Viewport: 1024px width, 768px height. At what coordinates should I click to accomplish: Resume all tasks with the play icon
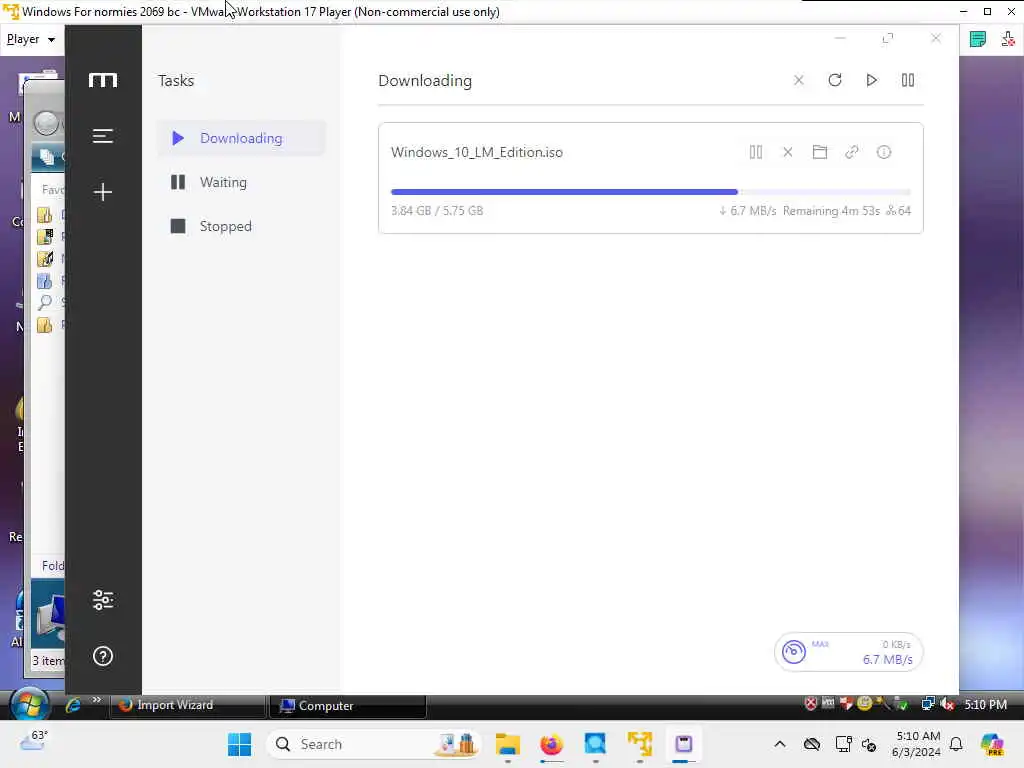pyautogui.click(x=871, y=80)
